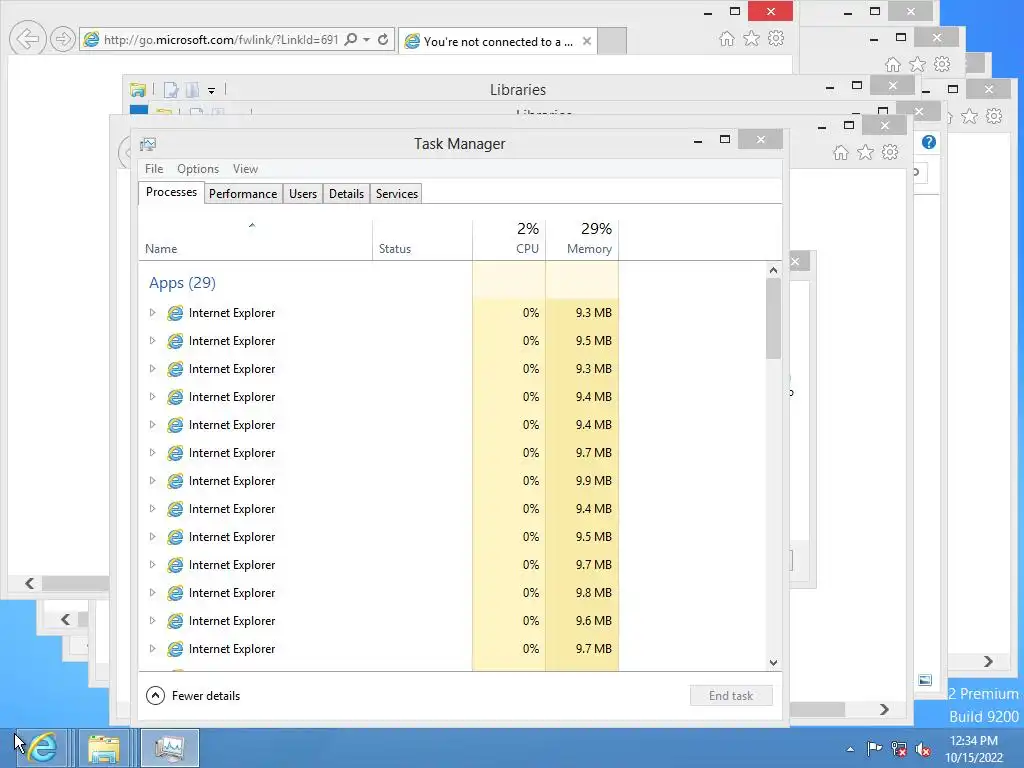Click the back arrow in front IE window
Viewport: 1024px width, 768px height.
pyautogui.click(x=27, y=39)
